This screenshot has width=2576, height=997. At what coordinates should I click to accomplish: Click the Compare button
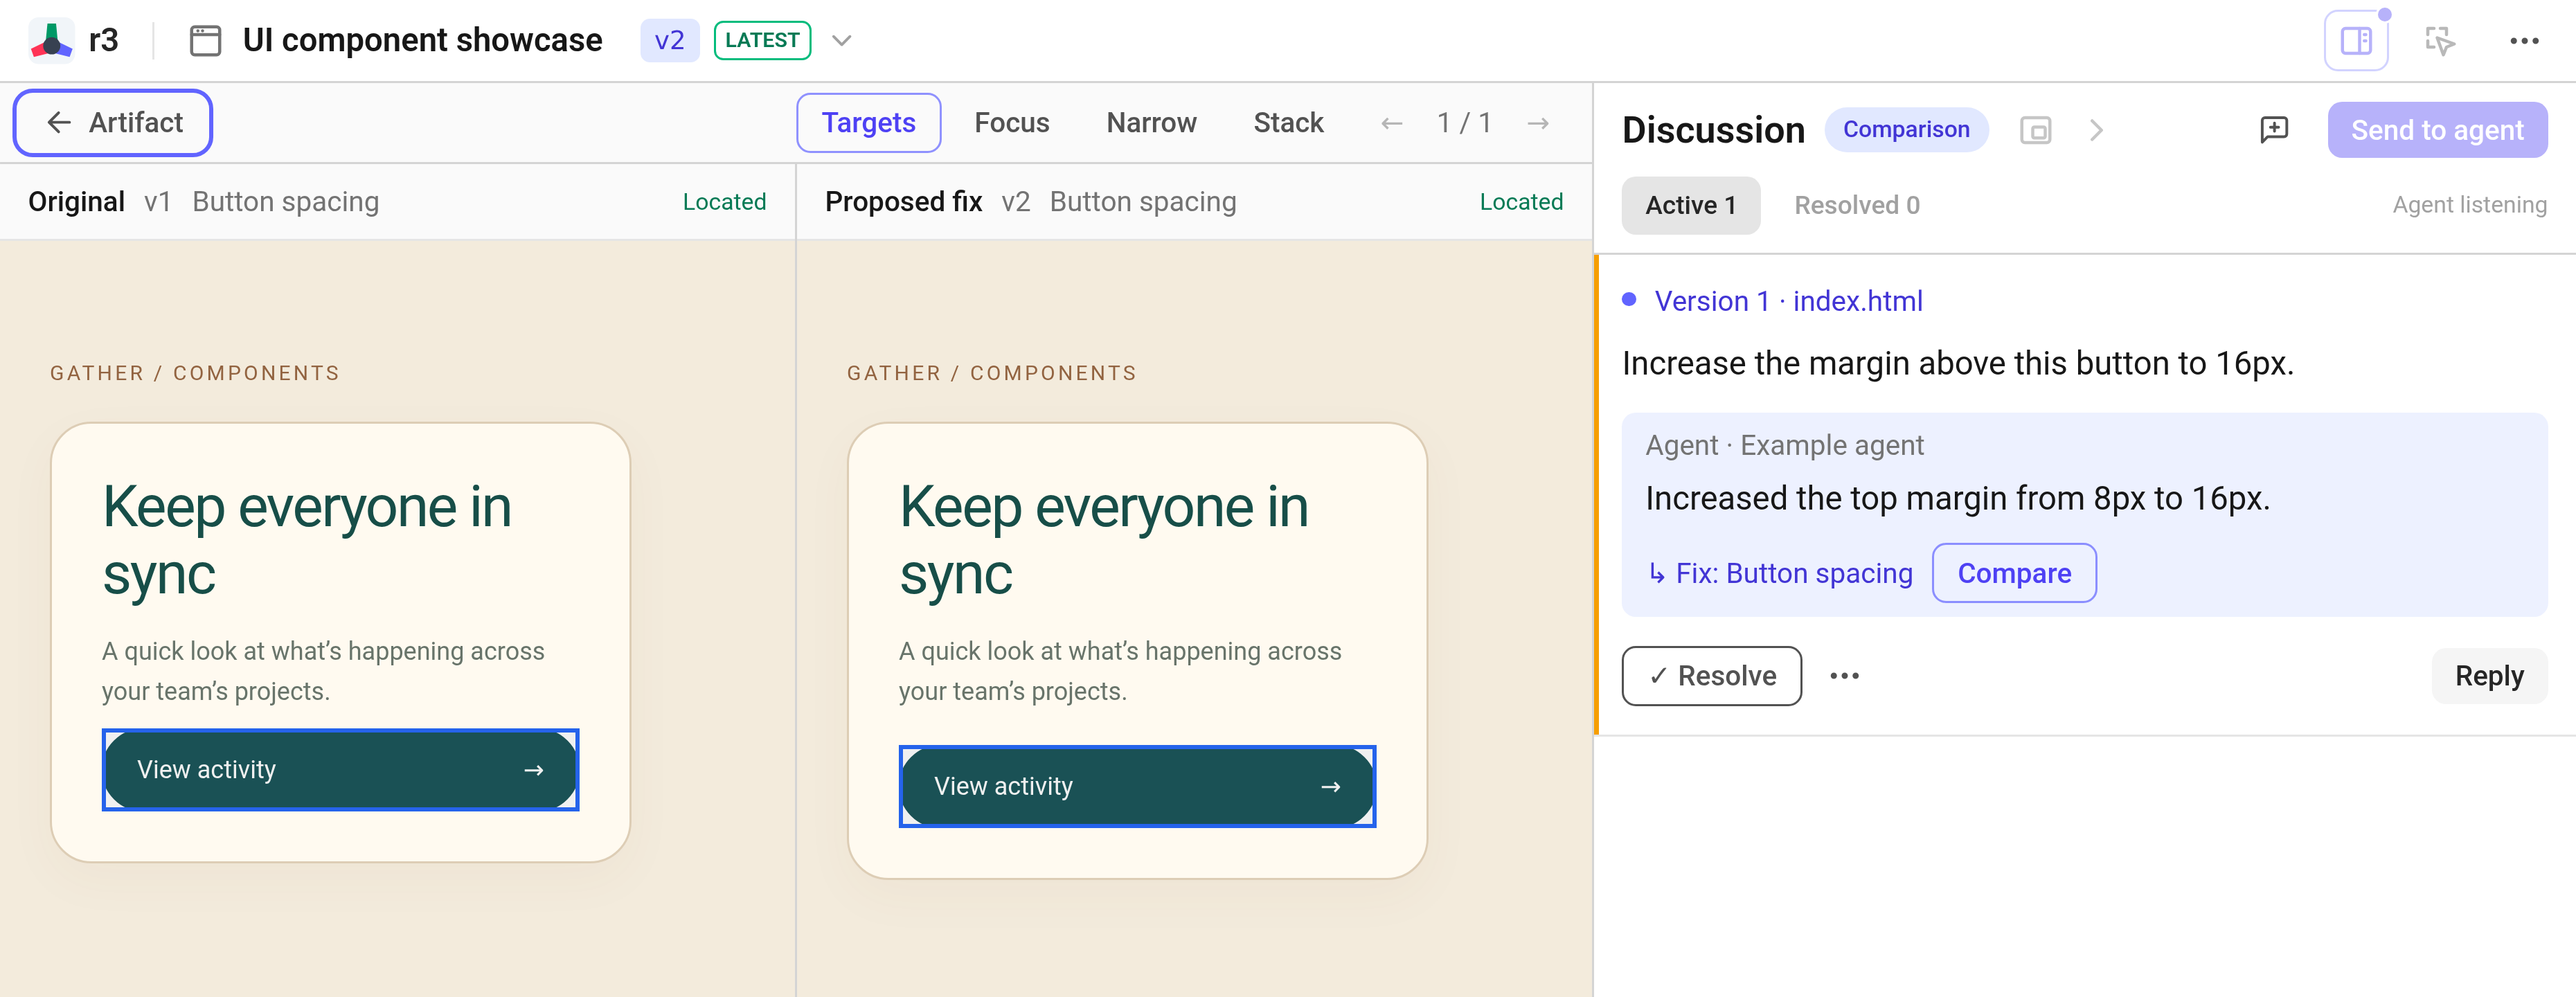coord(2014,574)
